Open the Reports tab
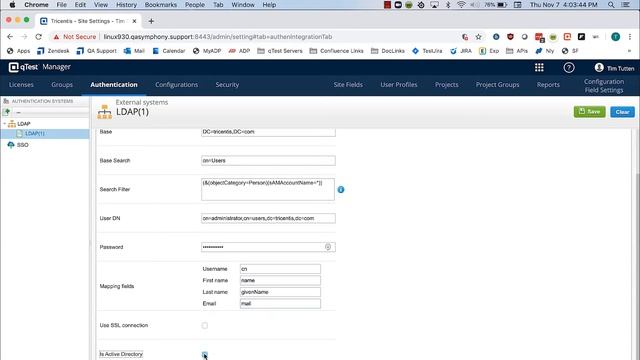The image size is (640, 360). point(548,84)
